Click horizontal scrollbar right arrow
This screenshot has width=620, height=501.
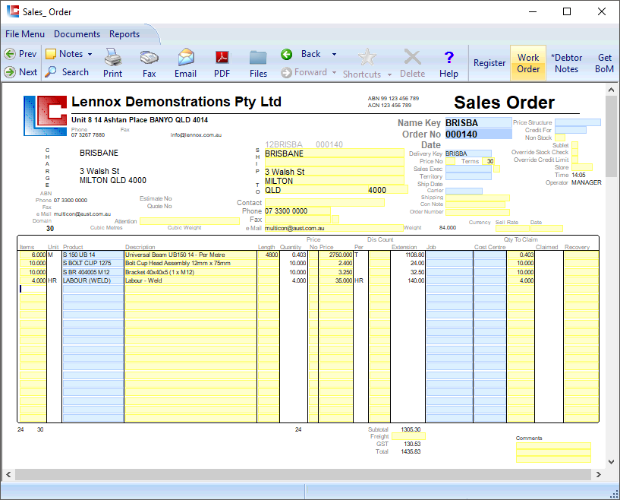tap(599, 475)
